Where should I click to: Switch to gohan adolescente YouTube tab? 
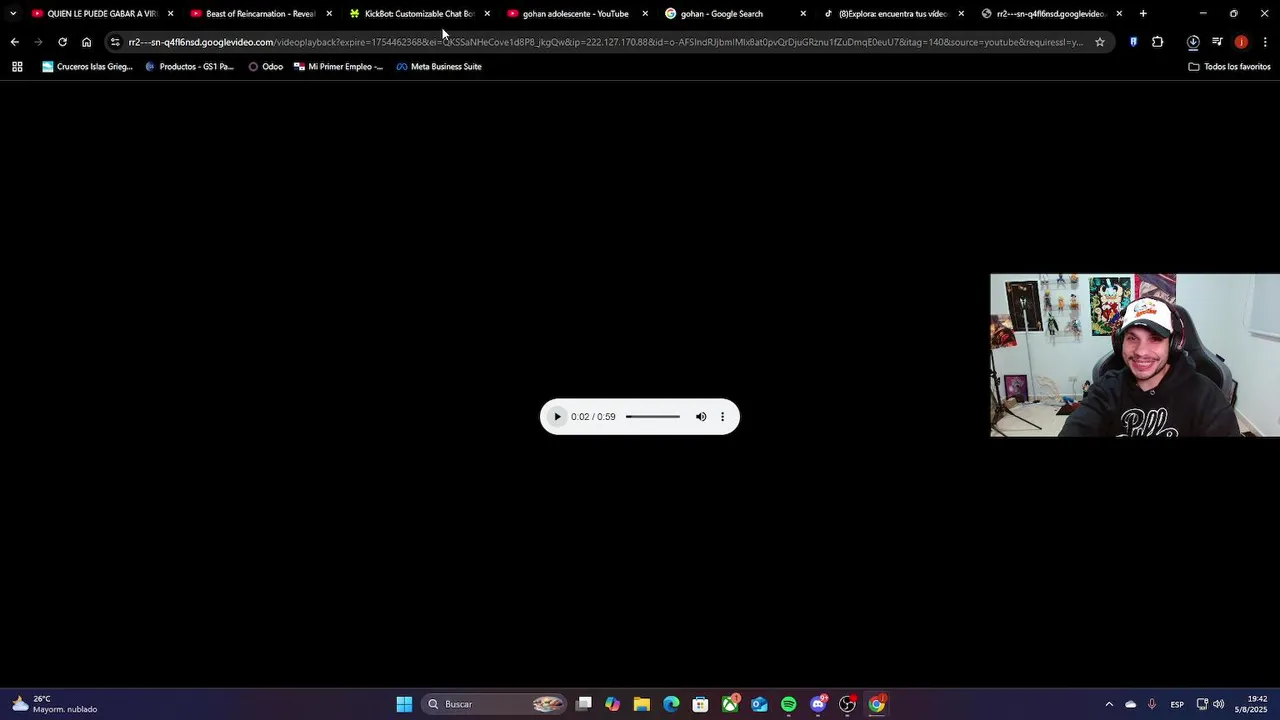[577, 14]
